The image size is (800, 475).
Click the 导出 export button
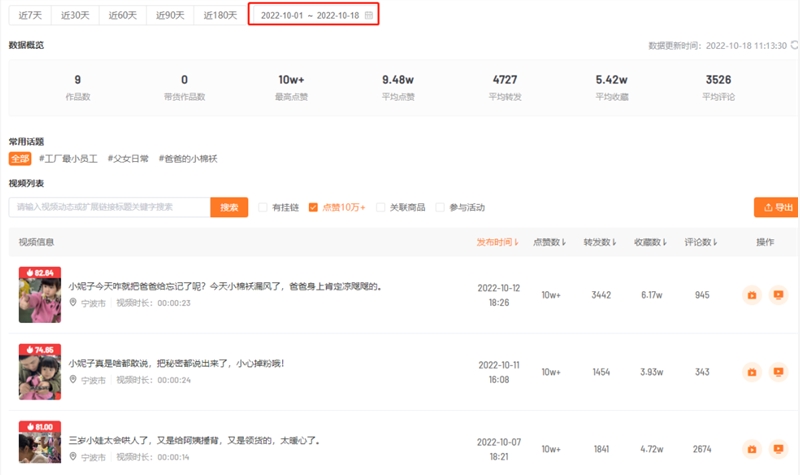tap(776, 207)
